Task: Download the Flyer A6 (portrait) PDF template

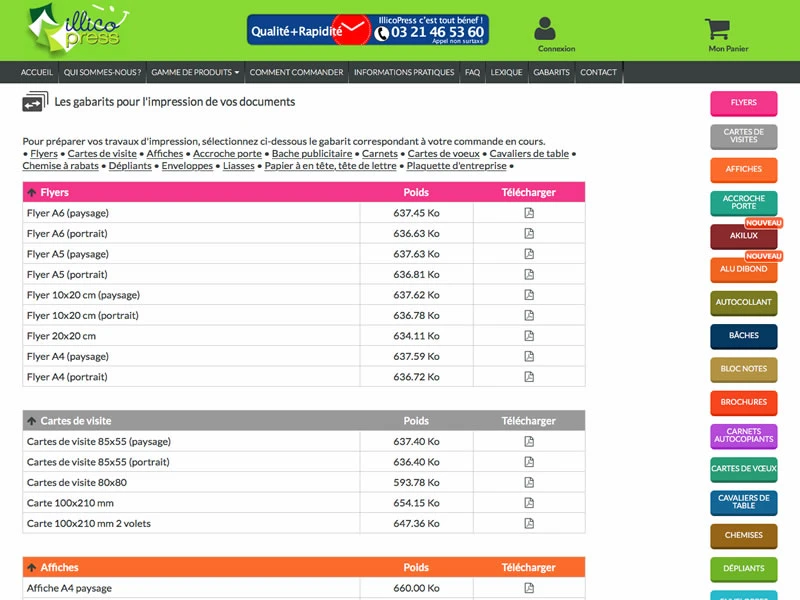Action: tap(529, 233)
